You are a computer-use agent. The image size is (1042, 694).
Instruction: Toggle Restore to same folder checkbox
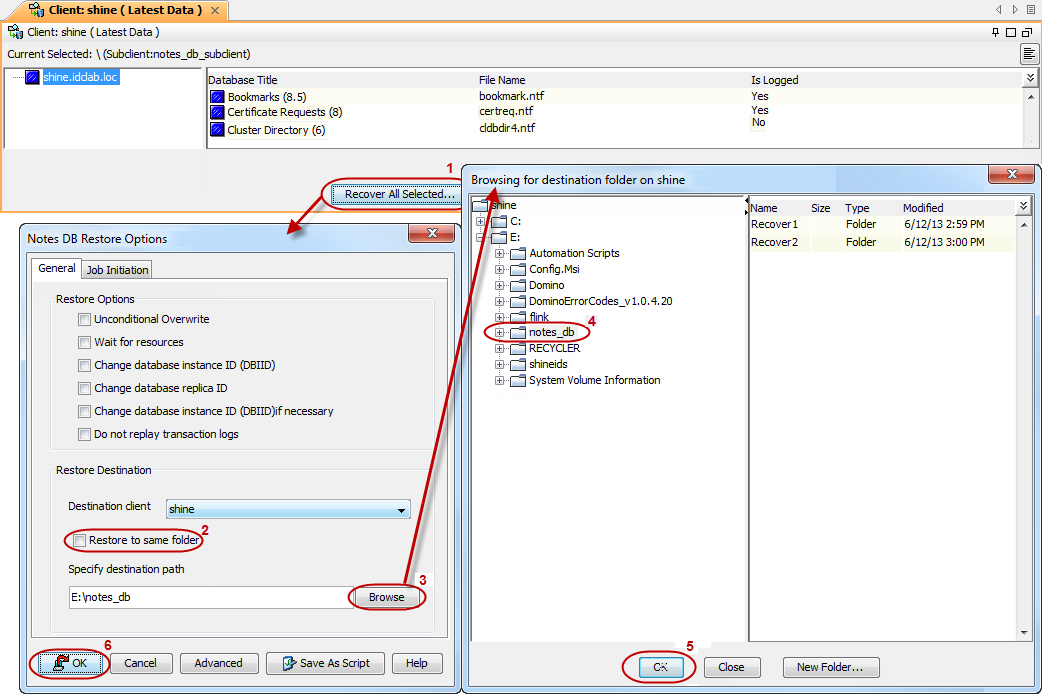79,541
